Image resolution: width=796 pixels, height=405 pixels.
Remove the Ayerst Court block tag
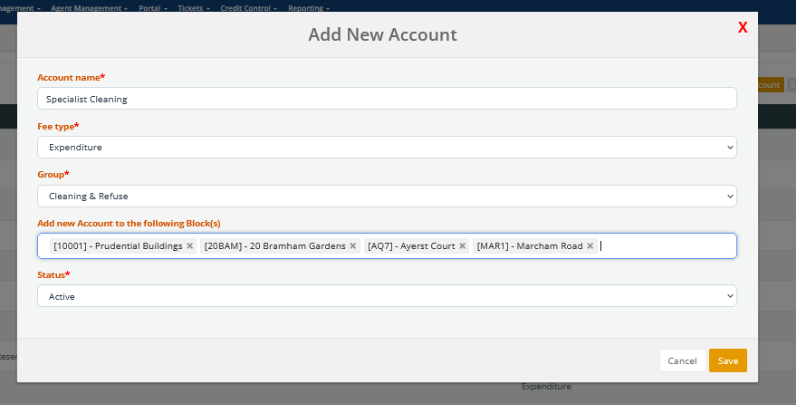point(462,246)
